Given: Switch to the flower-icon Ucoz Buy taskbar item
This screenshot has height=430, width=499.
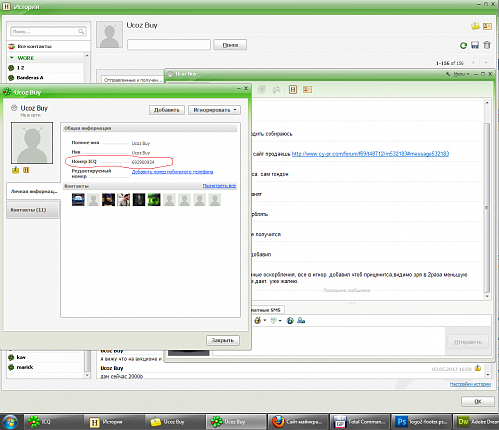Looking at the screenshot, I should pos(236,422).
